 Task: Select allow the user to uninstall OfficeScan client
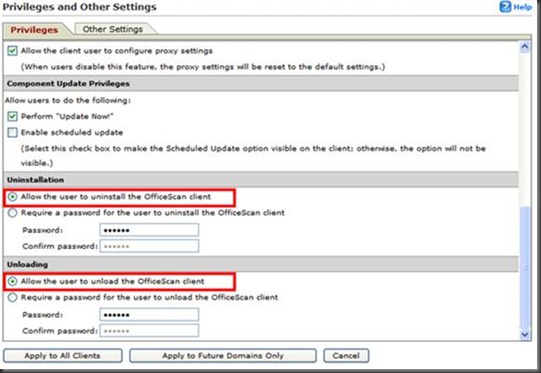(x=12, y=197)
